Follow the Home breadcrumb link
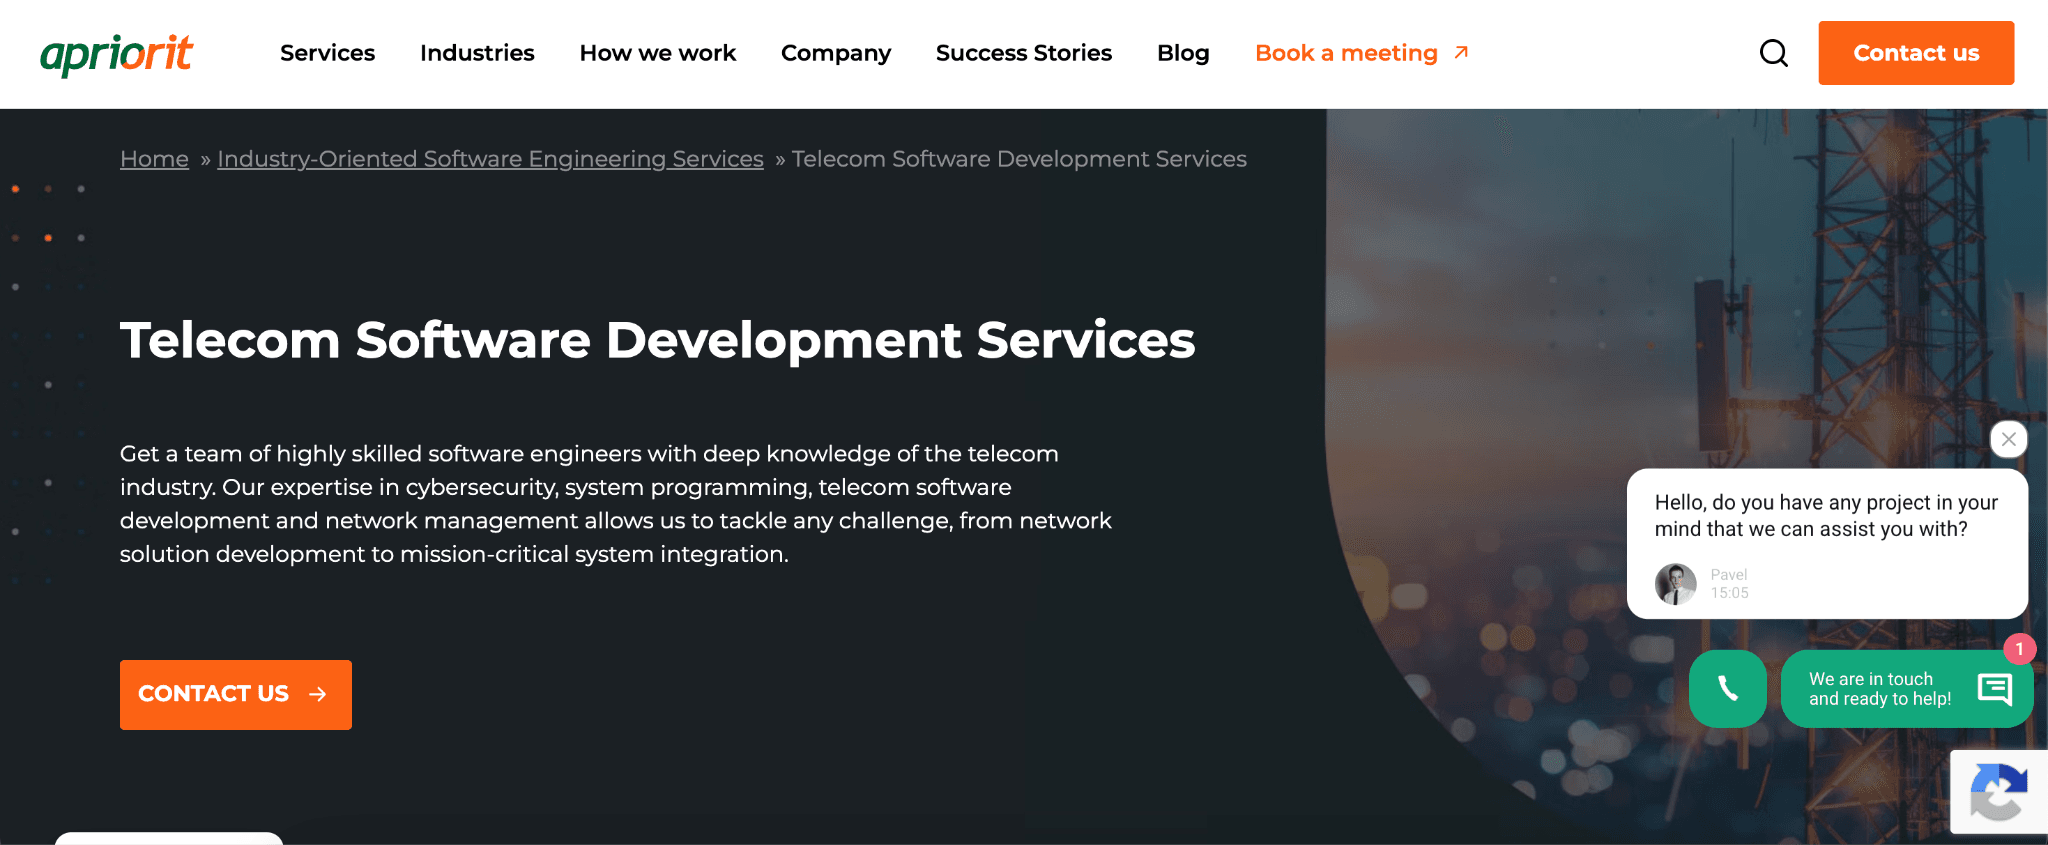 (154, 159)
